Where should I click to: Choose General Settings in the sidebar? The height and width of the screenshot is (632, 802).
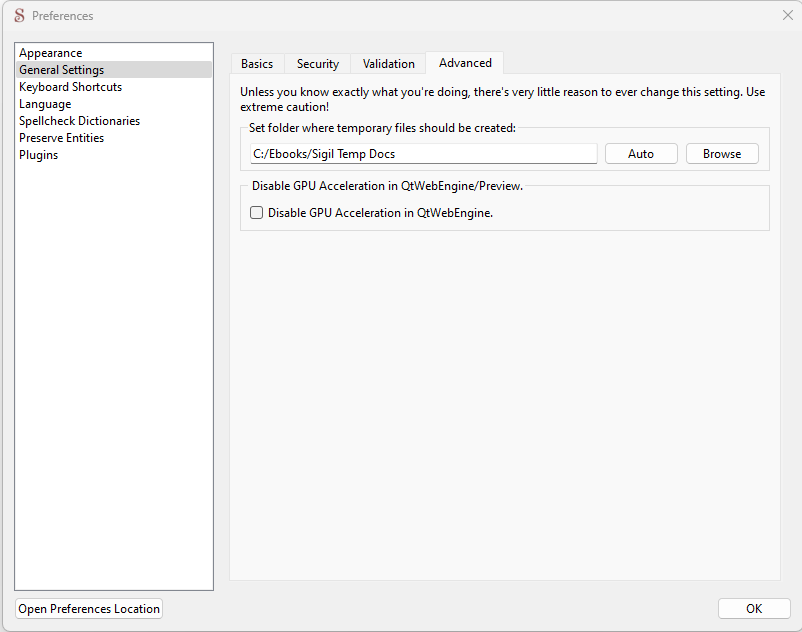pos(62,70)
